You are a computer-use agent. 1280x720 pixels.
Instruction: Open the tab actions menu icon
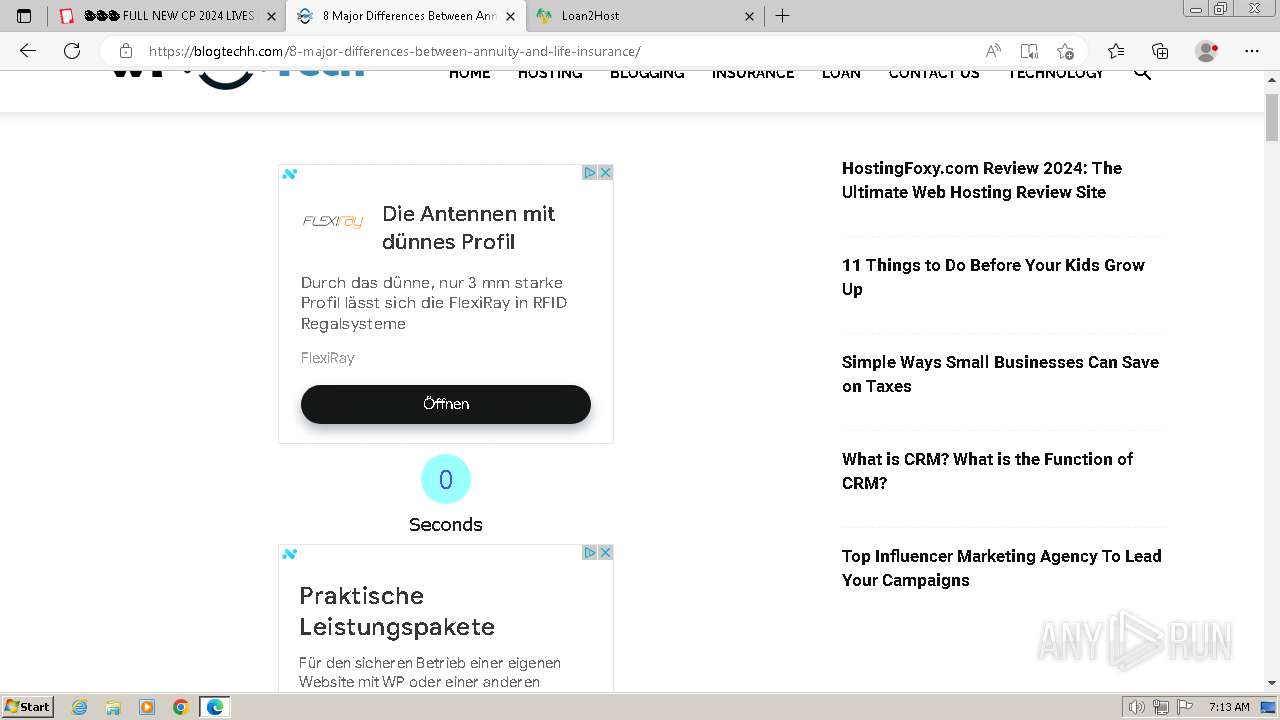(x=24, y=16)
